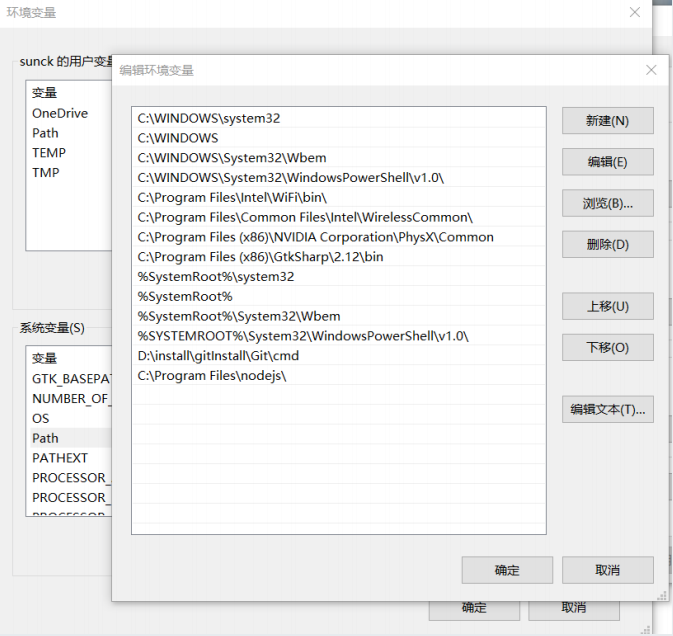Close the 环境变量 window
Viewport: 673px width, 636px height.
click(x=634, y=12)
